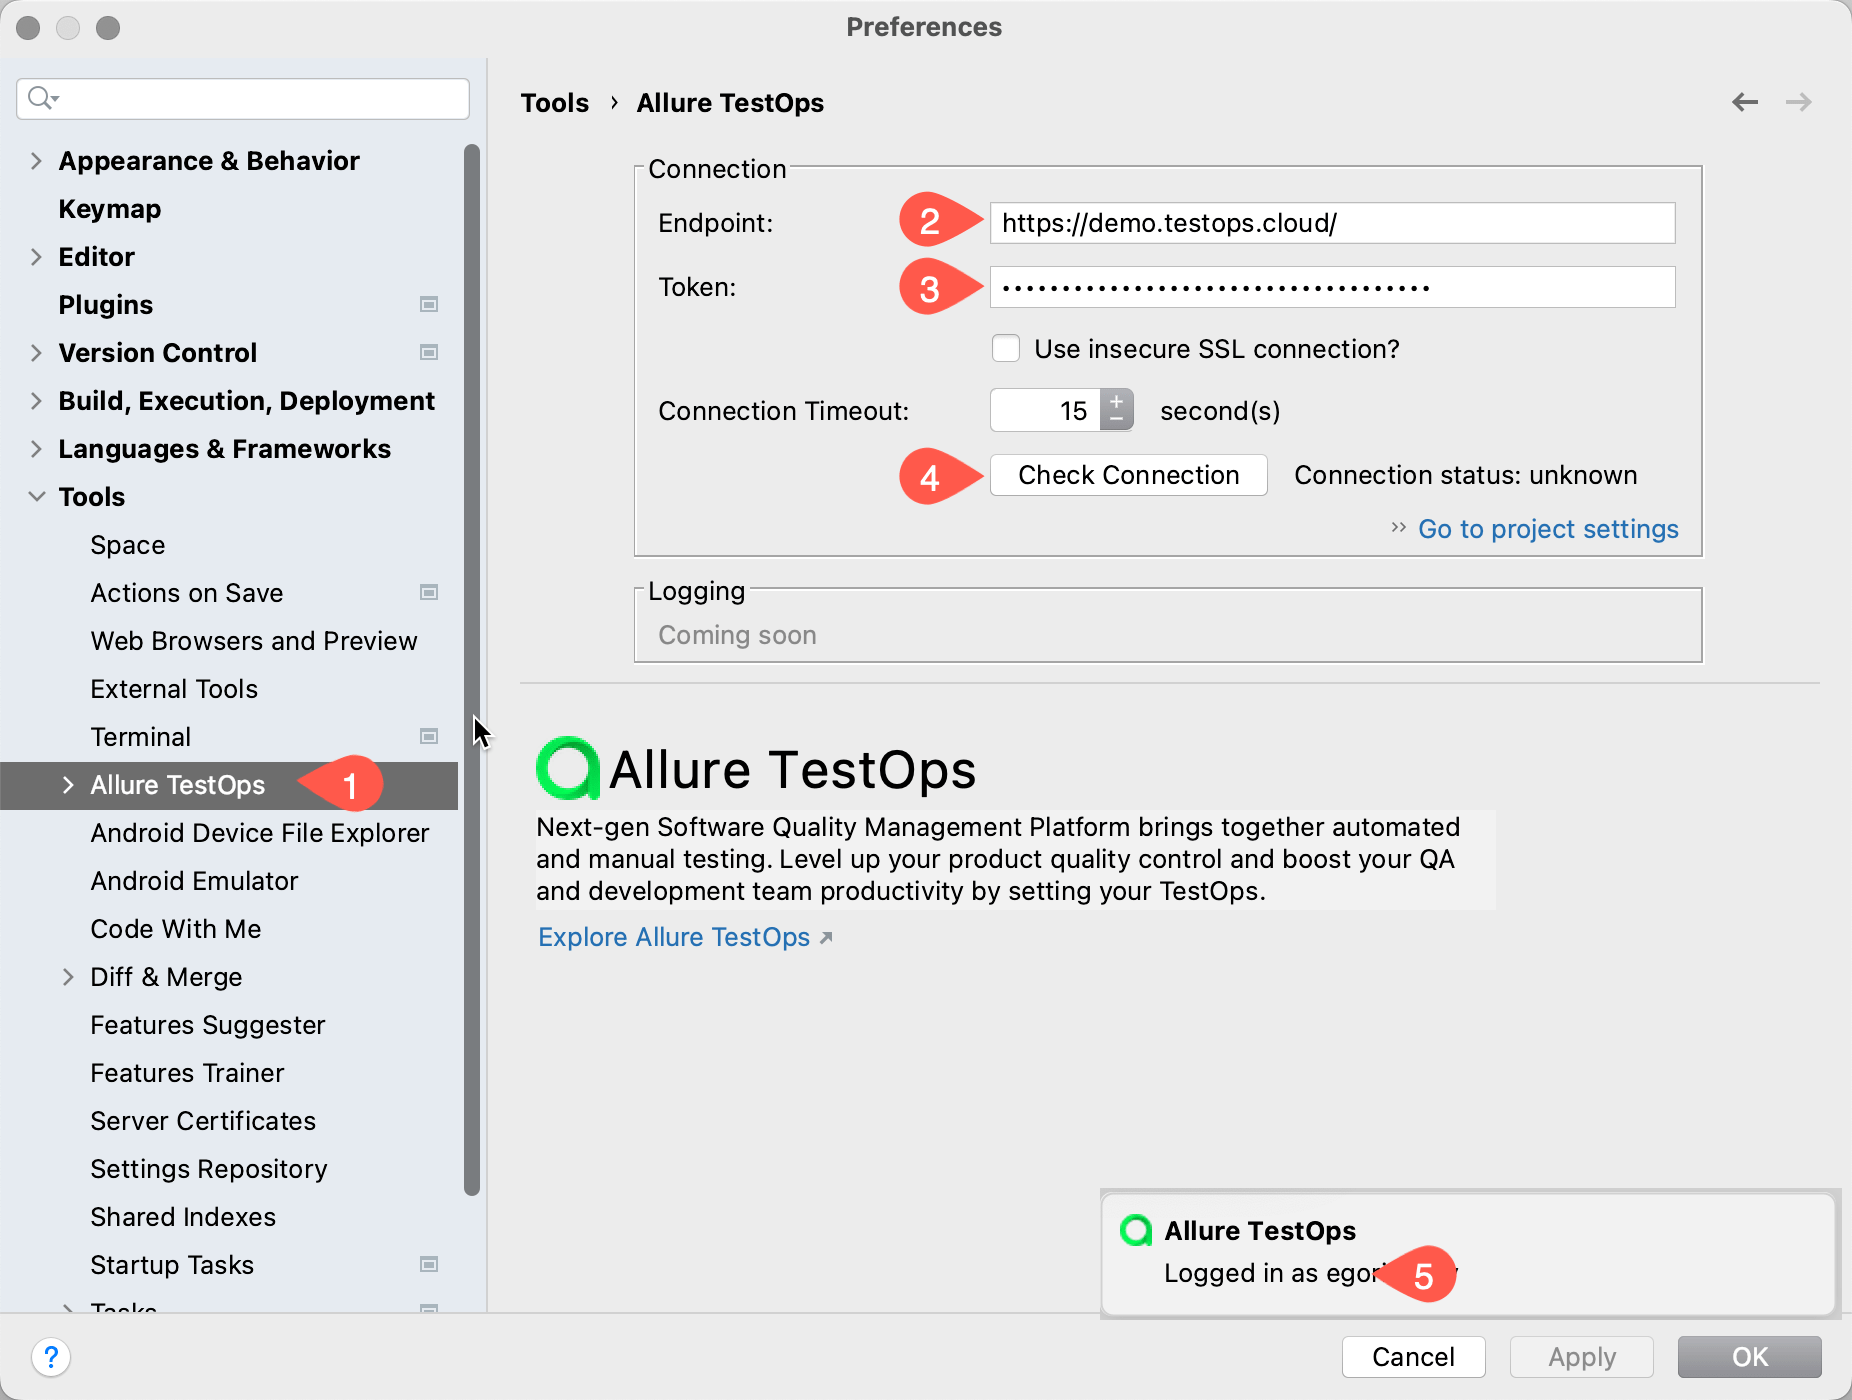Expand Build, Execution, Deployment section
Screen dimensions: 1852x1400
[x=36, y=400]
